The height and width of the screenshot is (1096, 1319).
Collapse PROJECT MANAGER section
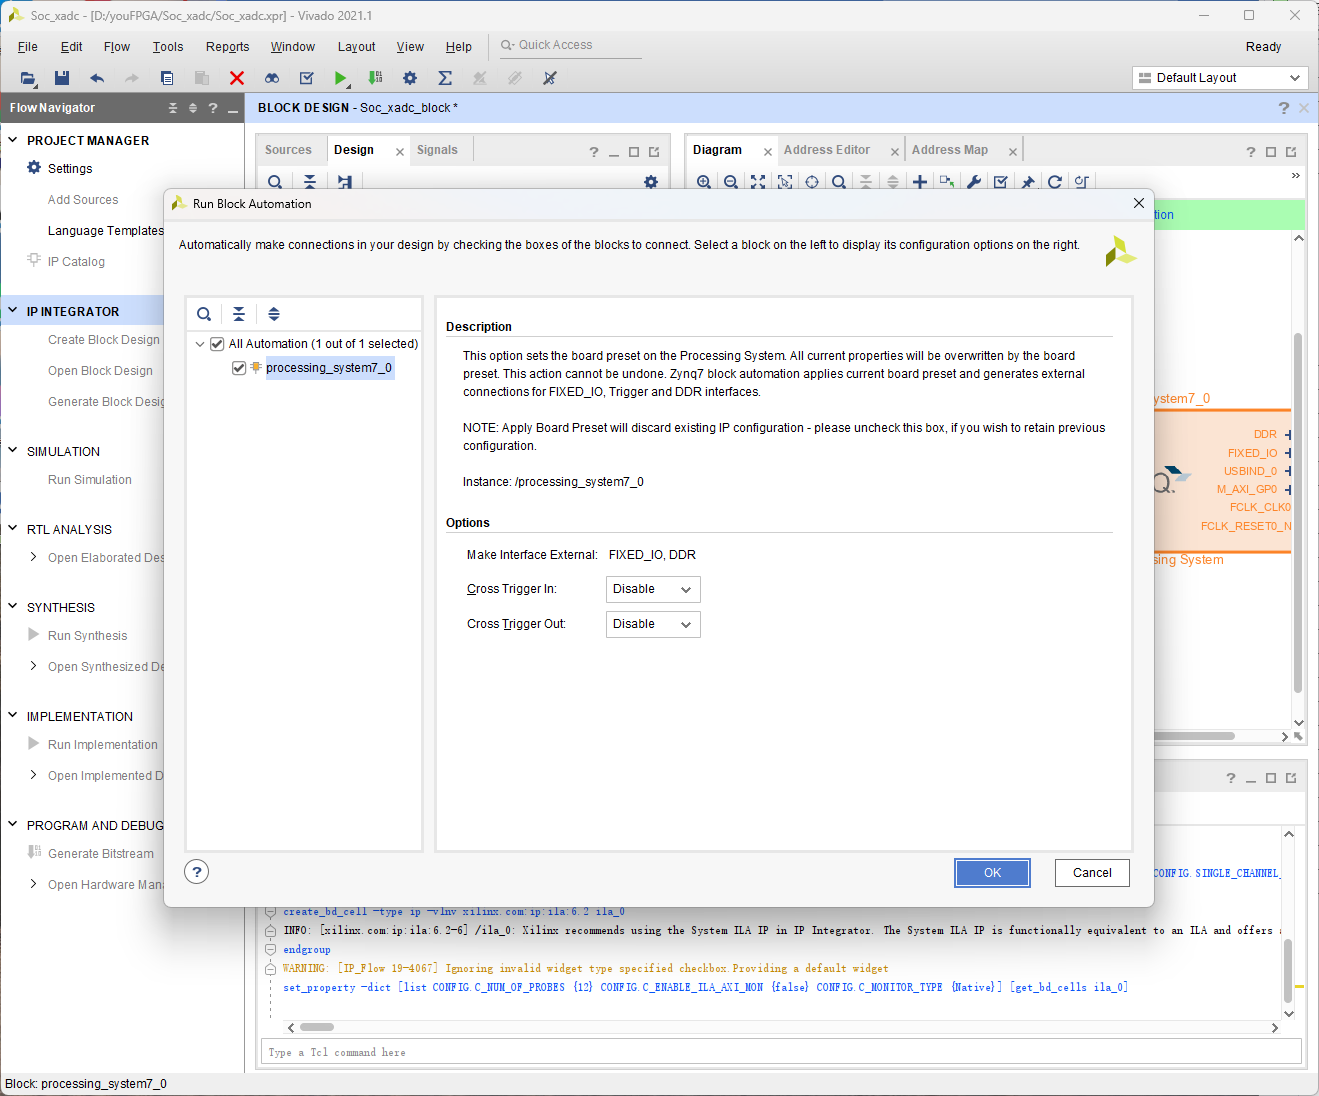[x=13, y=140]
